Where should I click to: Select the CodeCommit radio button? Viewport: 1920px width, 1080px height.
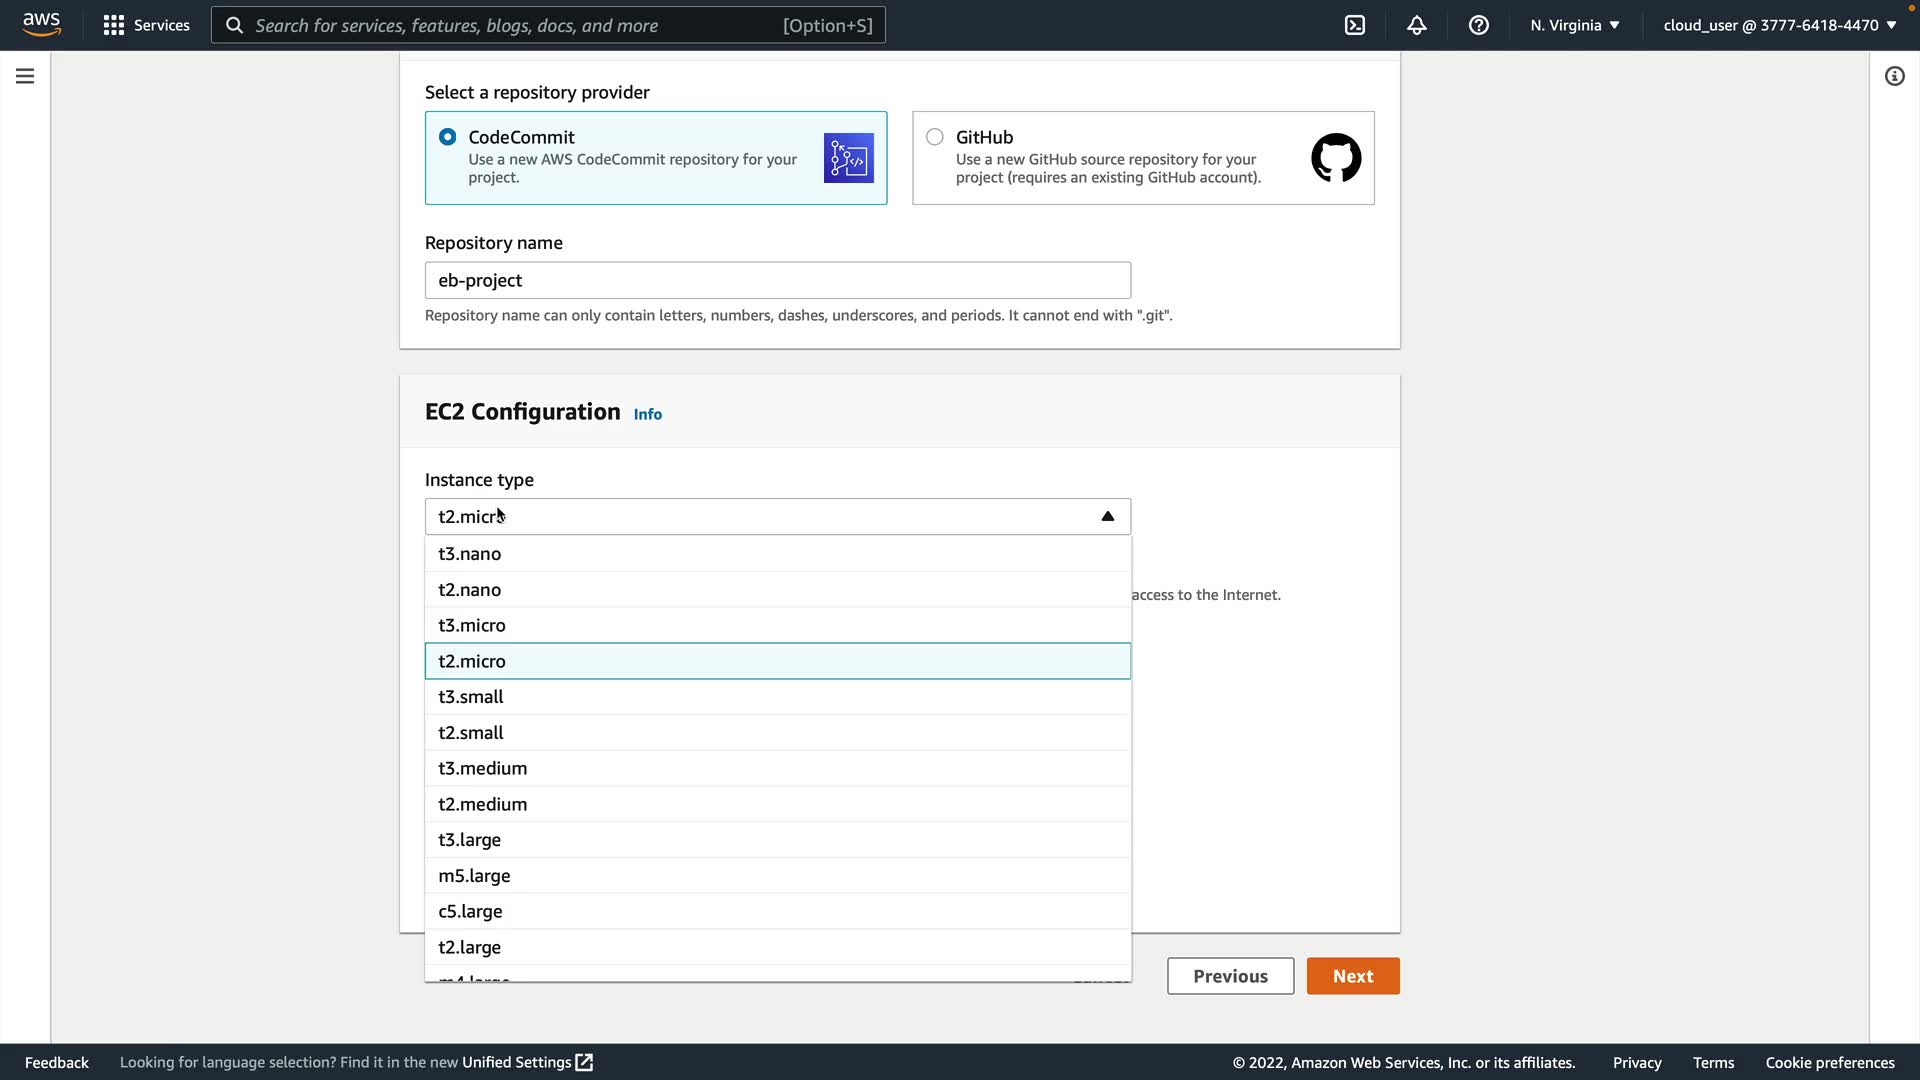(447, 137)
